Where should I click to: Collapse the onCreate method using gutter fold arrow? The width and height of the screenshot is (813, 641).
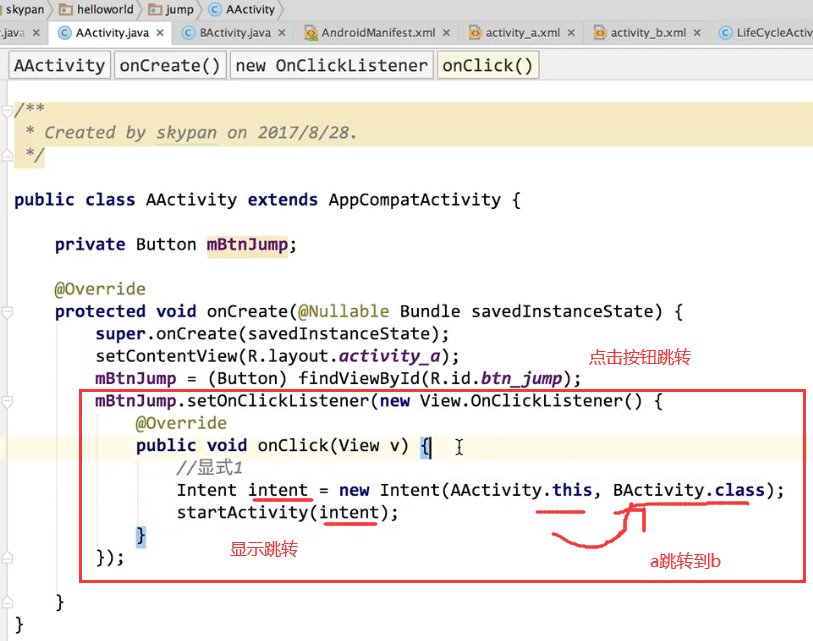[7, 311]
